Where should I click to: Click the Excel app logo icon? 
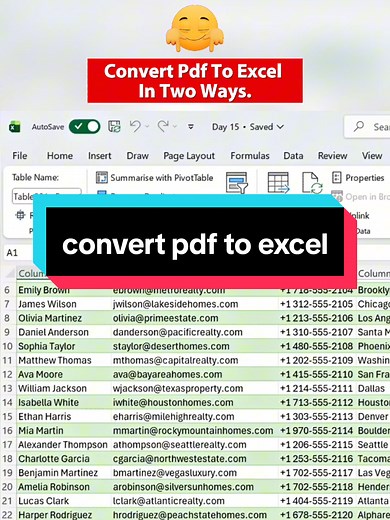15,127
